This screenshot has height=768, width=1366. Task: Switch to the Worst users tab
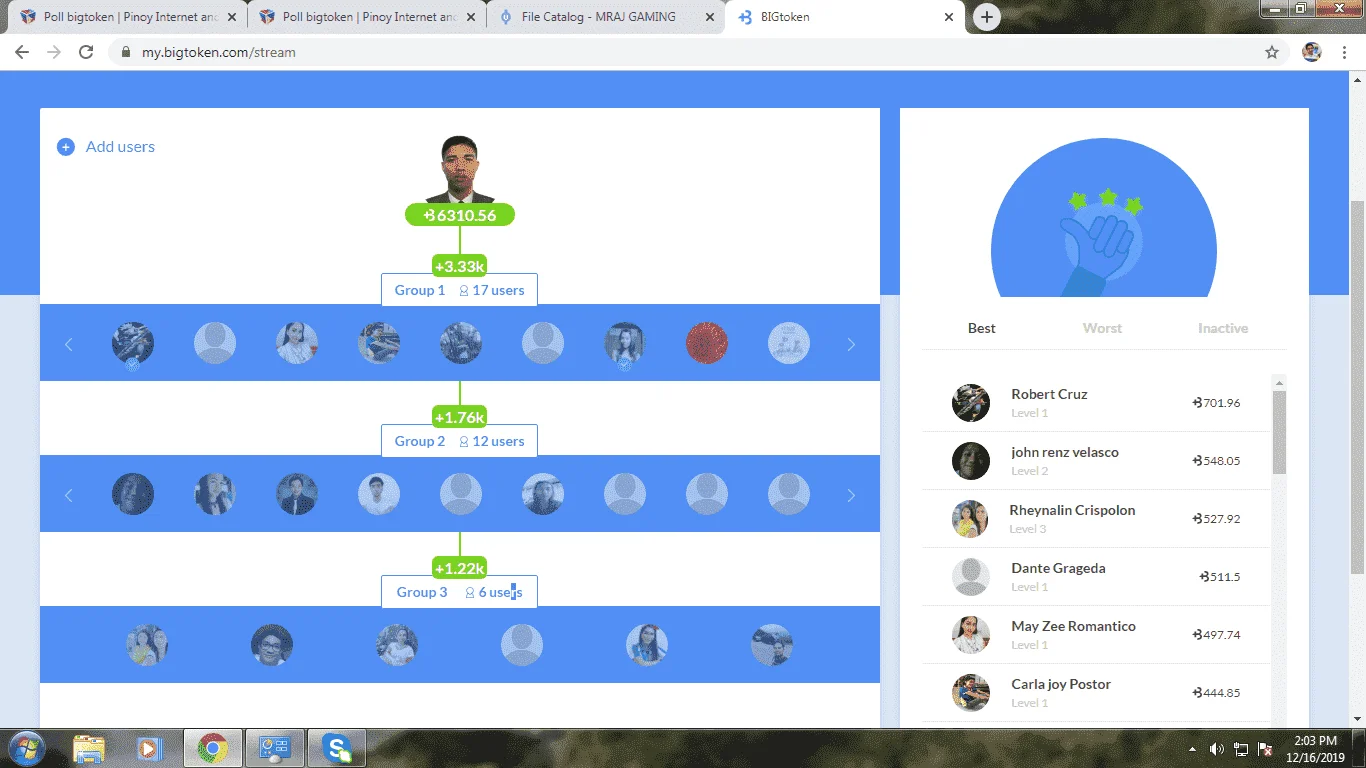[x=1102, y=328]
